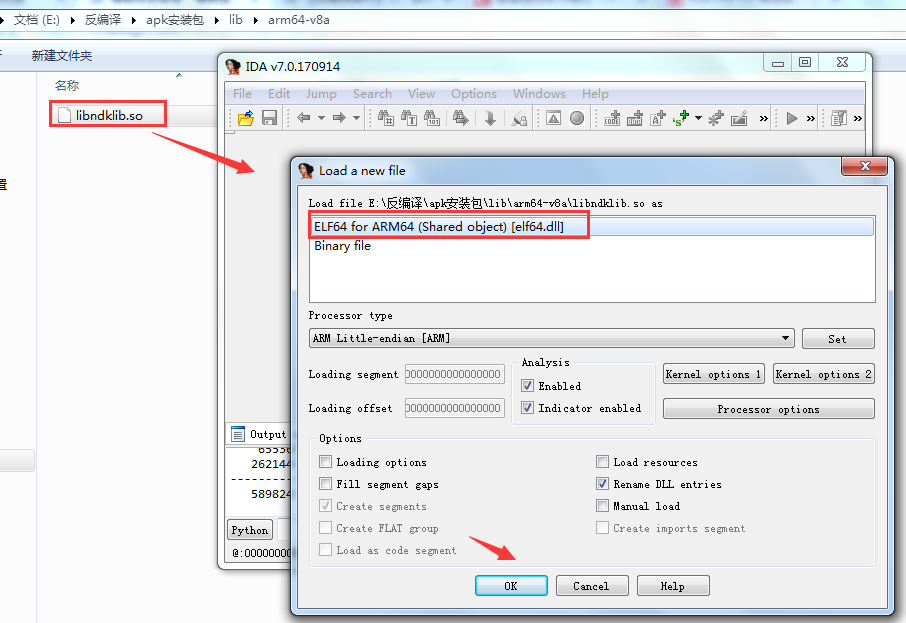Viewport: 906px width, 623px height.
Task: Click the gray circle stop icon
Action: click(x=577, y=118)
